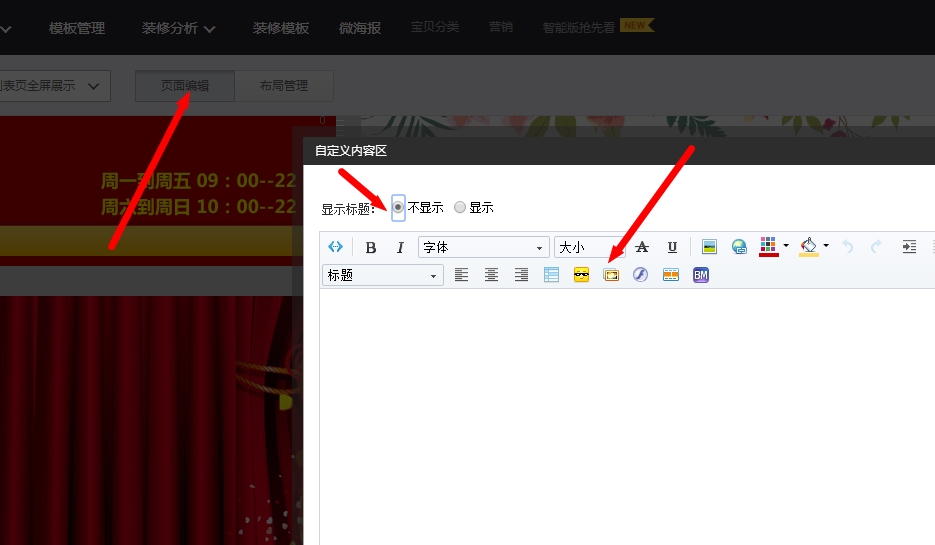Viewport: 935px width, 545px height.
Task: Align text to the right
Action: [521, 275]
